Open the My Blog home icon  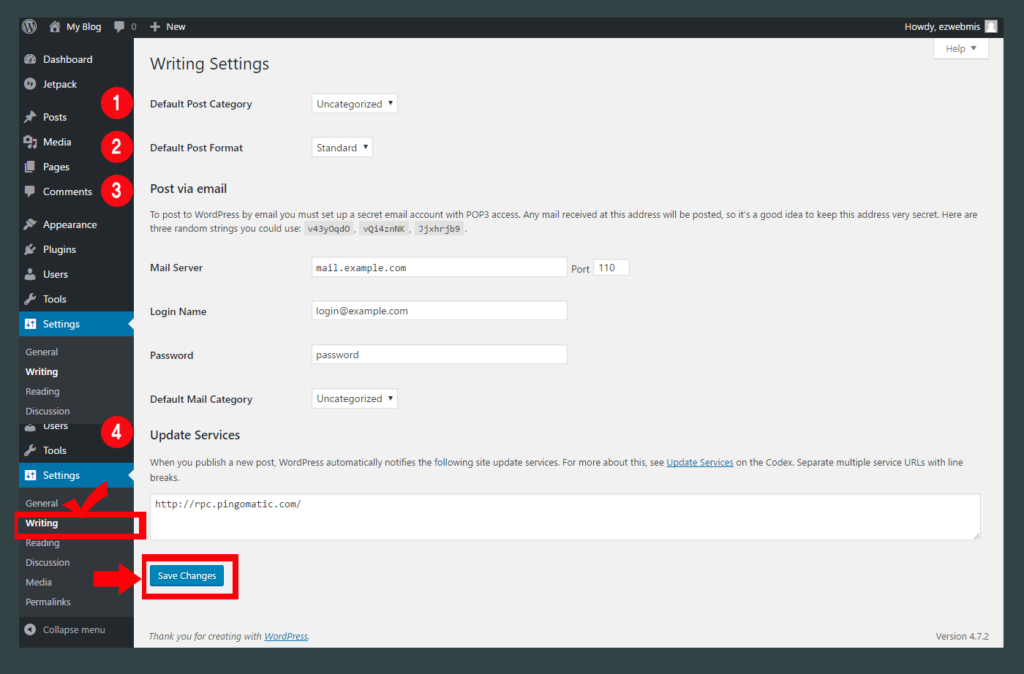coord(55,26)
